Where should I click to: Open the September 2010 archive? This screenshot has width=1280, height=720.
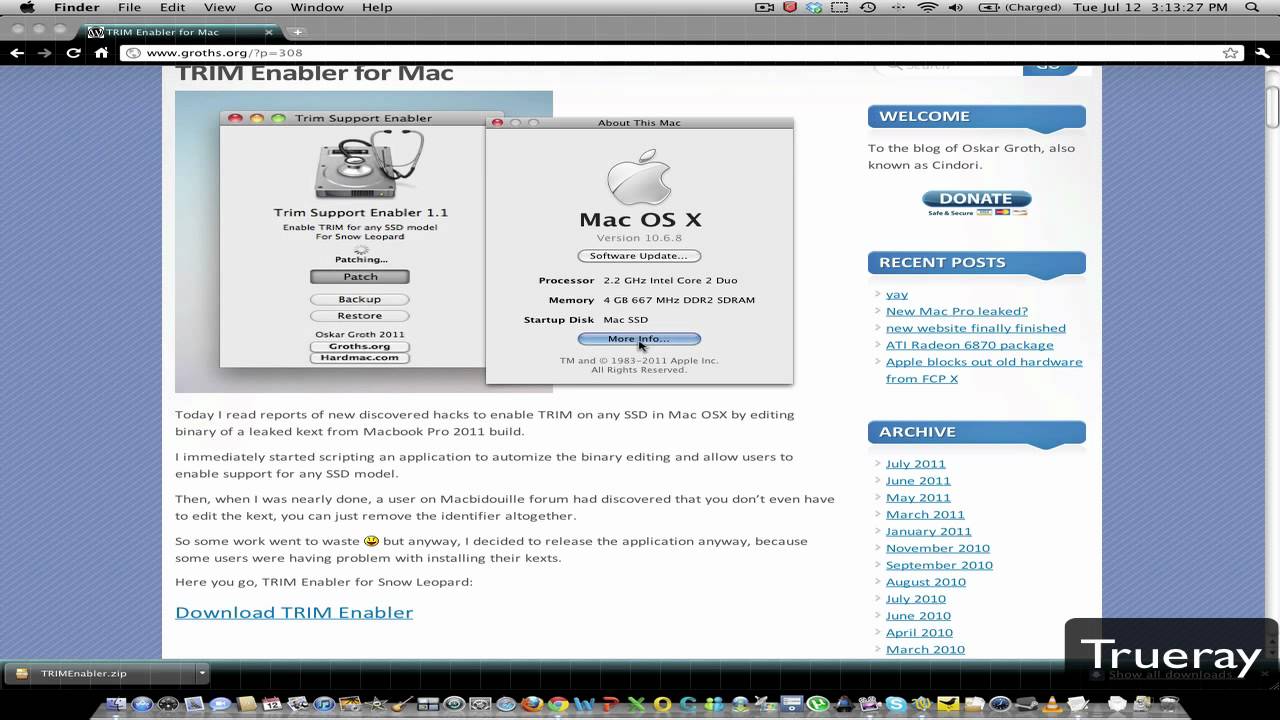point(939,565)
